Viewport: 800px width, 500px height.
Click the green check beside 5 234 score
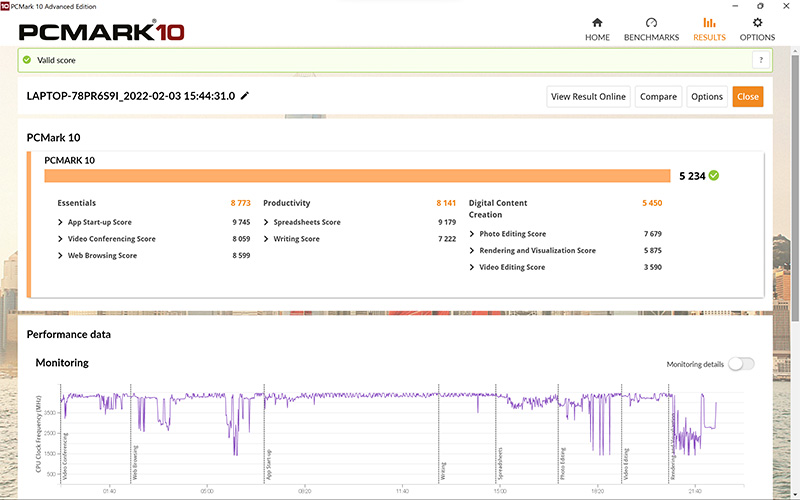714,176
